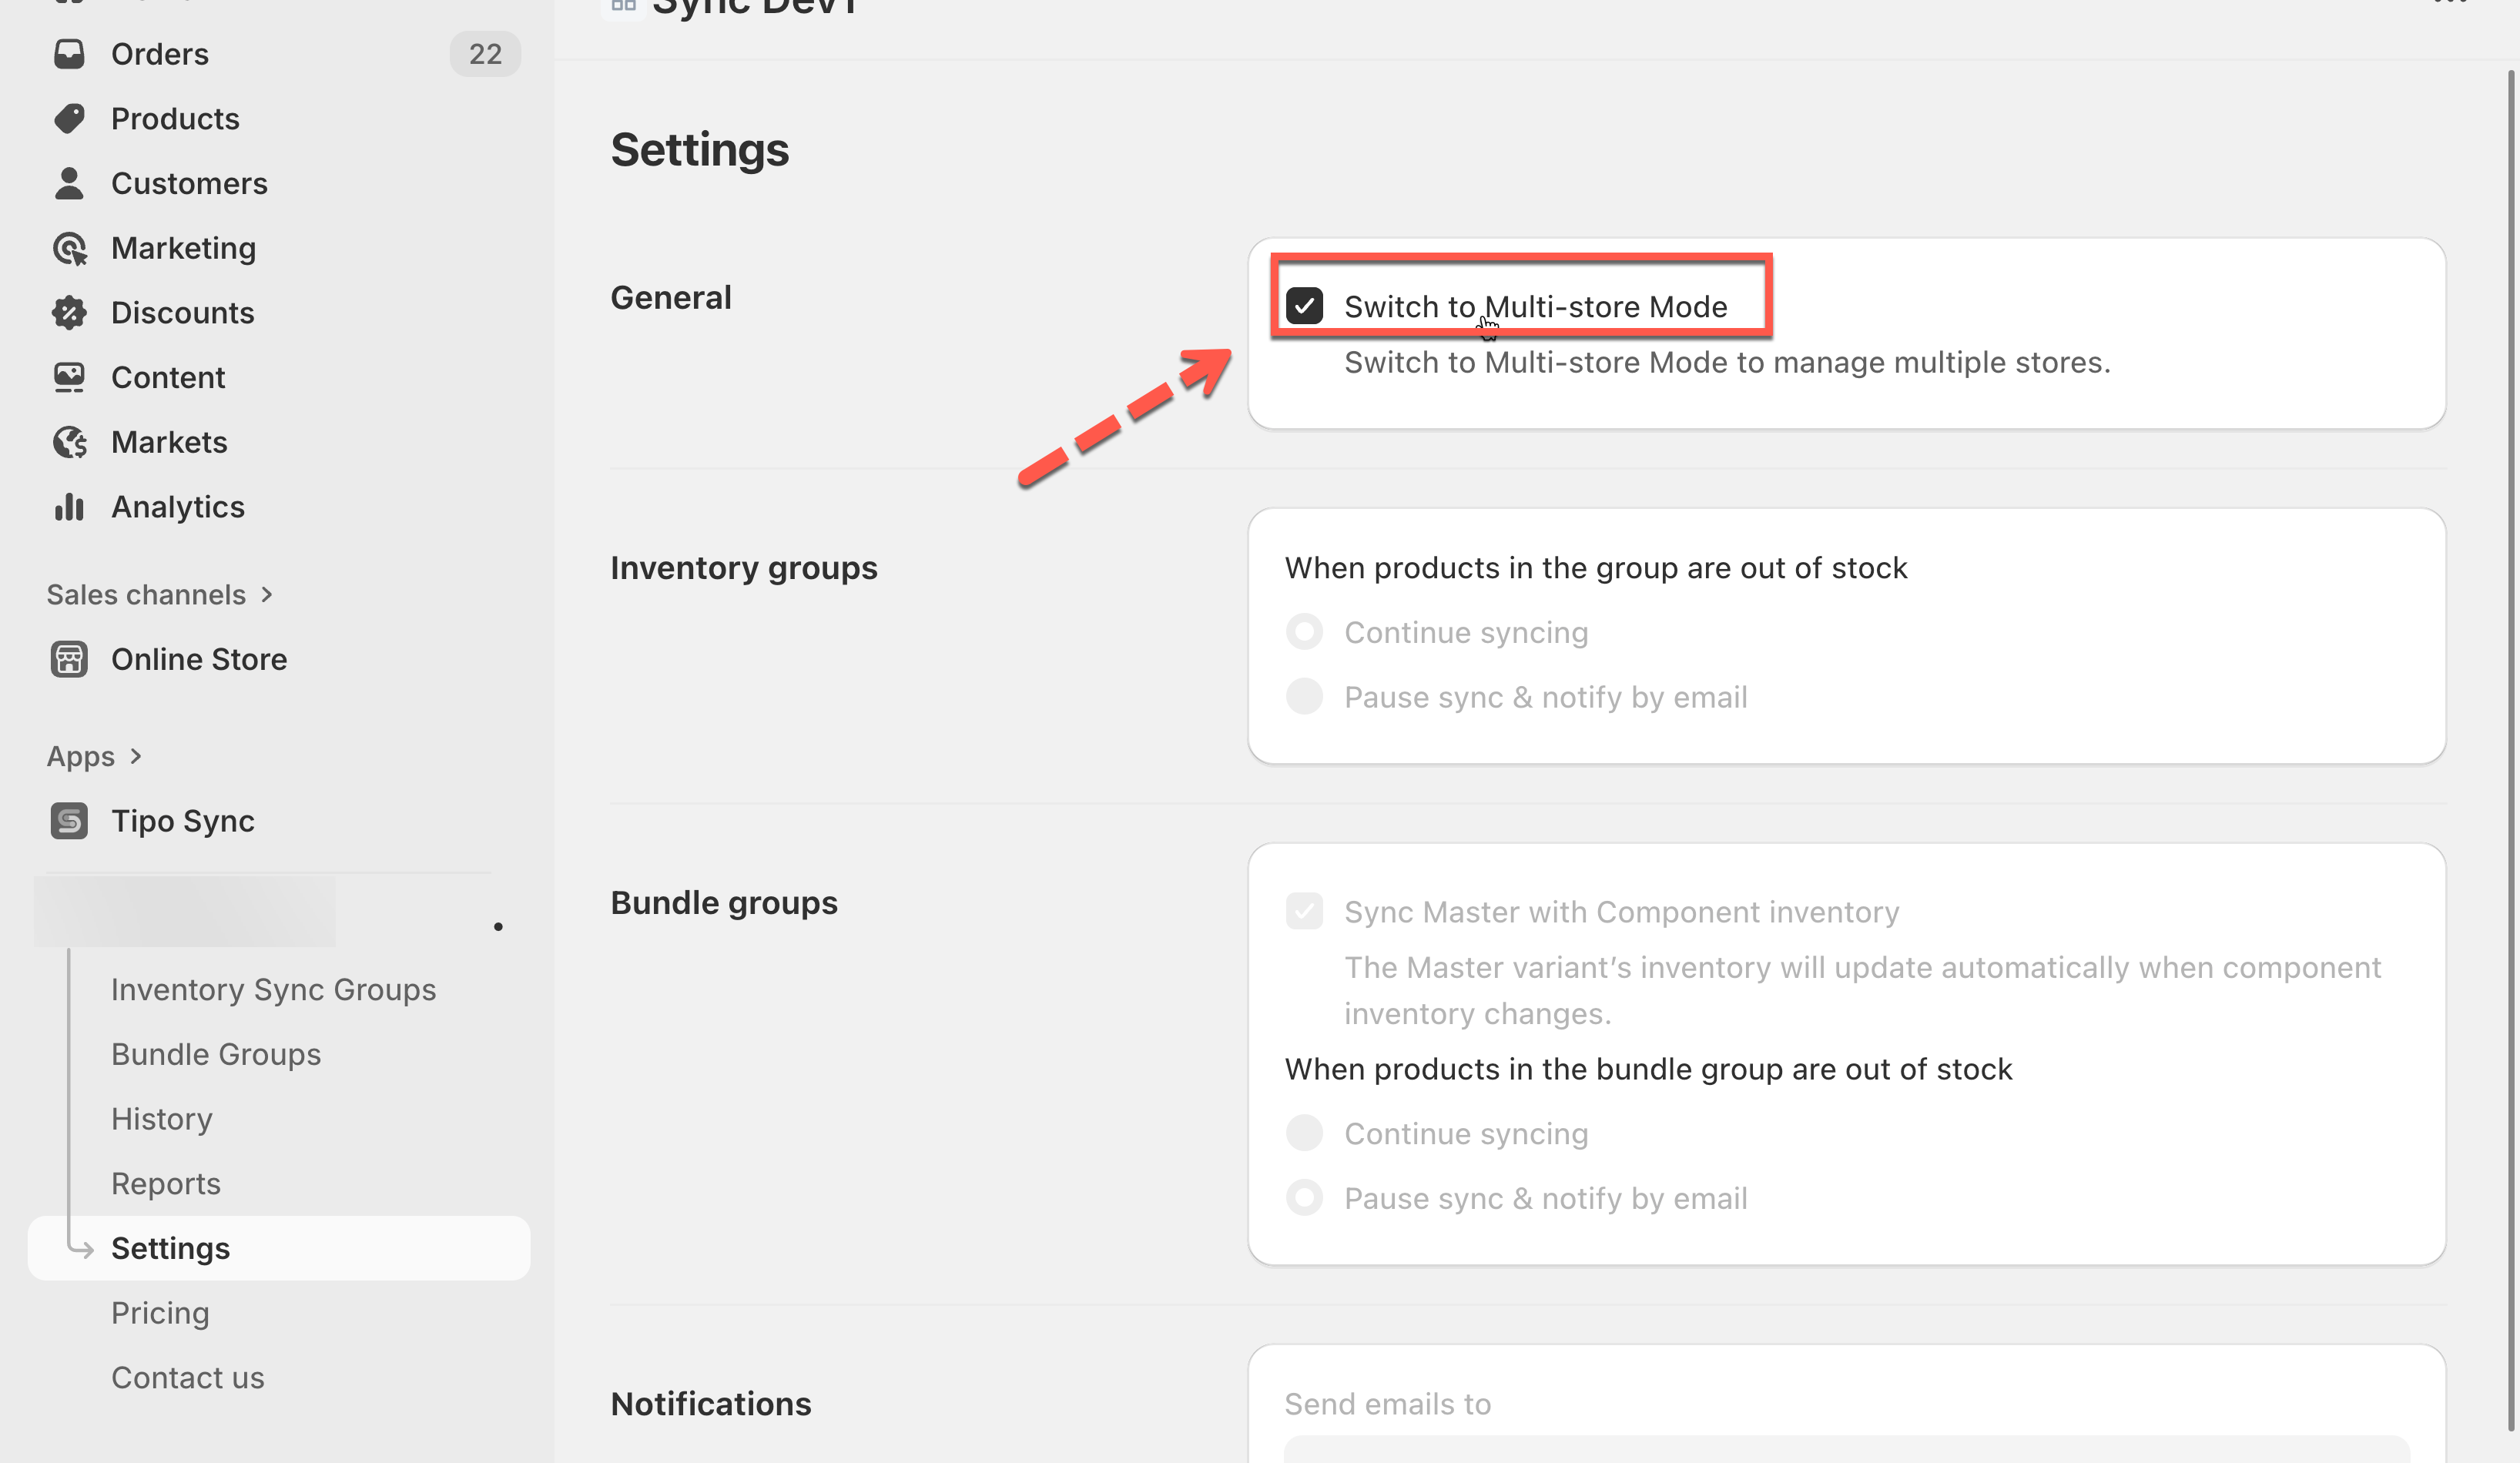The height and width of the screenshot is (1463, 2520).
Task: Click the Products tag icon
Action: (69, 119)
